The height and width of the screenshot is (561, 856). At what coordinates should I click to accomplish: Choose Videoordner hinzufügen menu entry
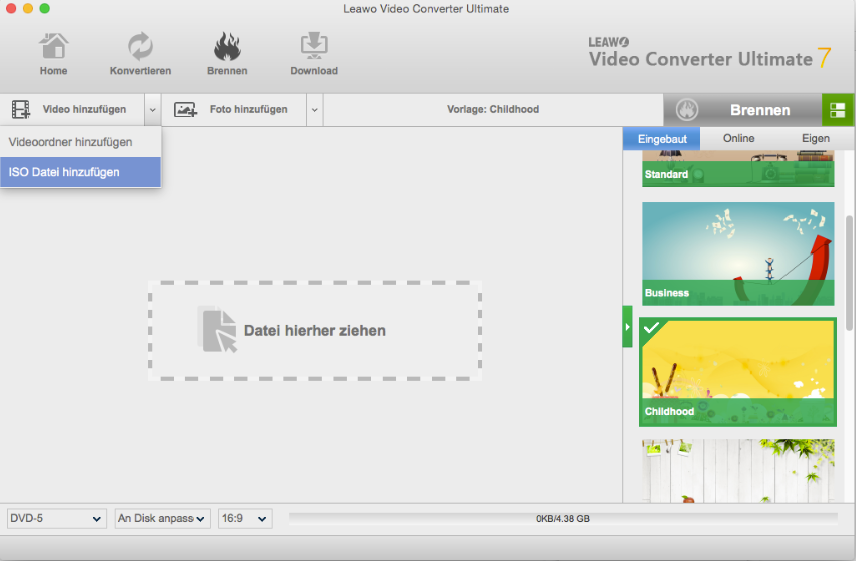(81, 142)
